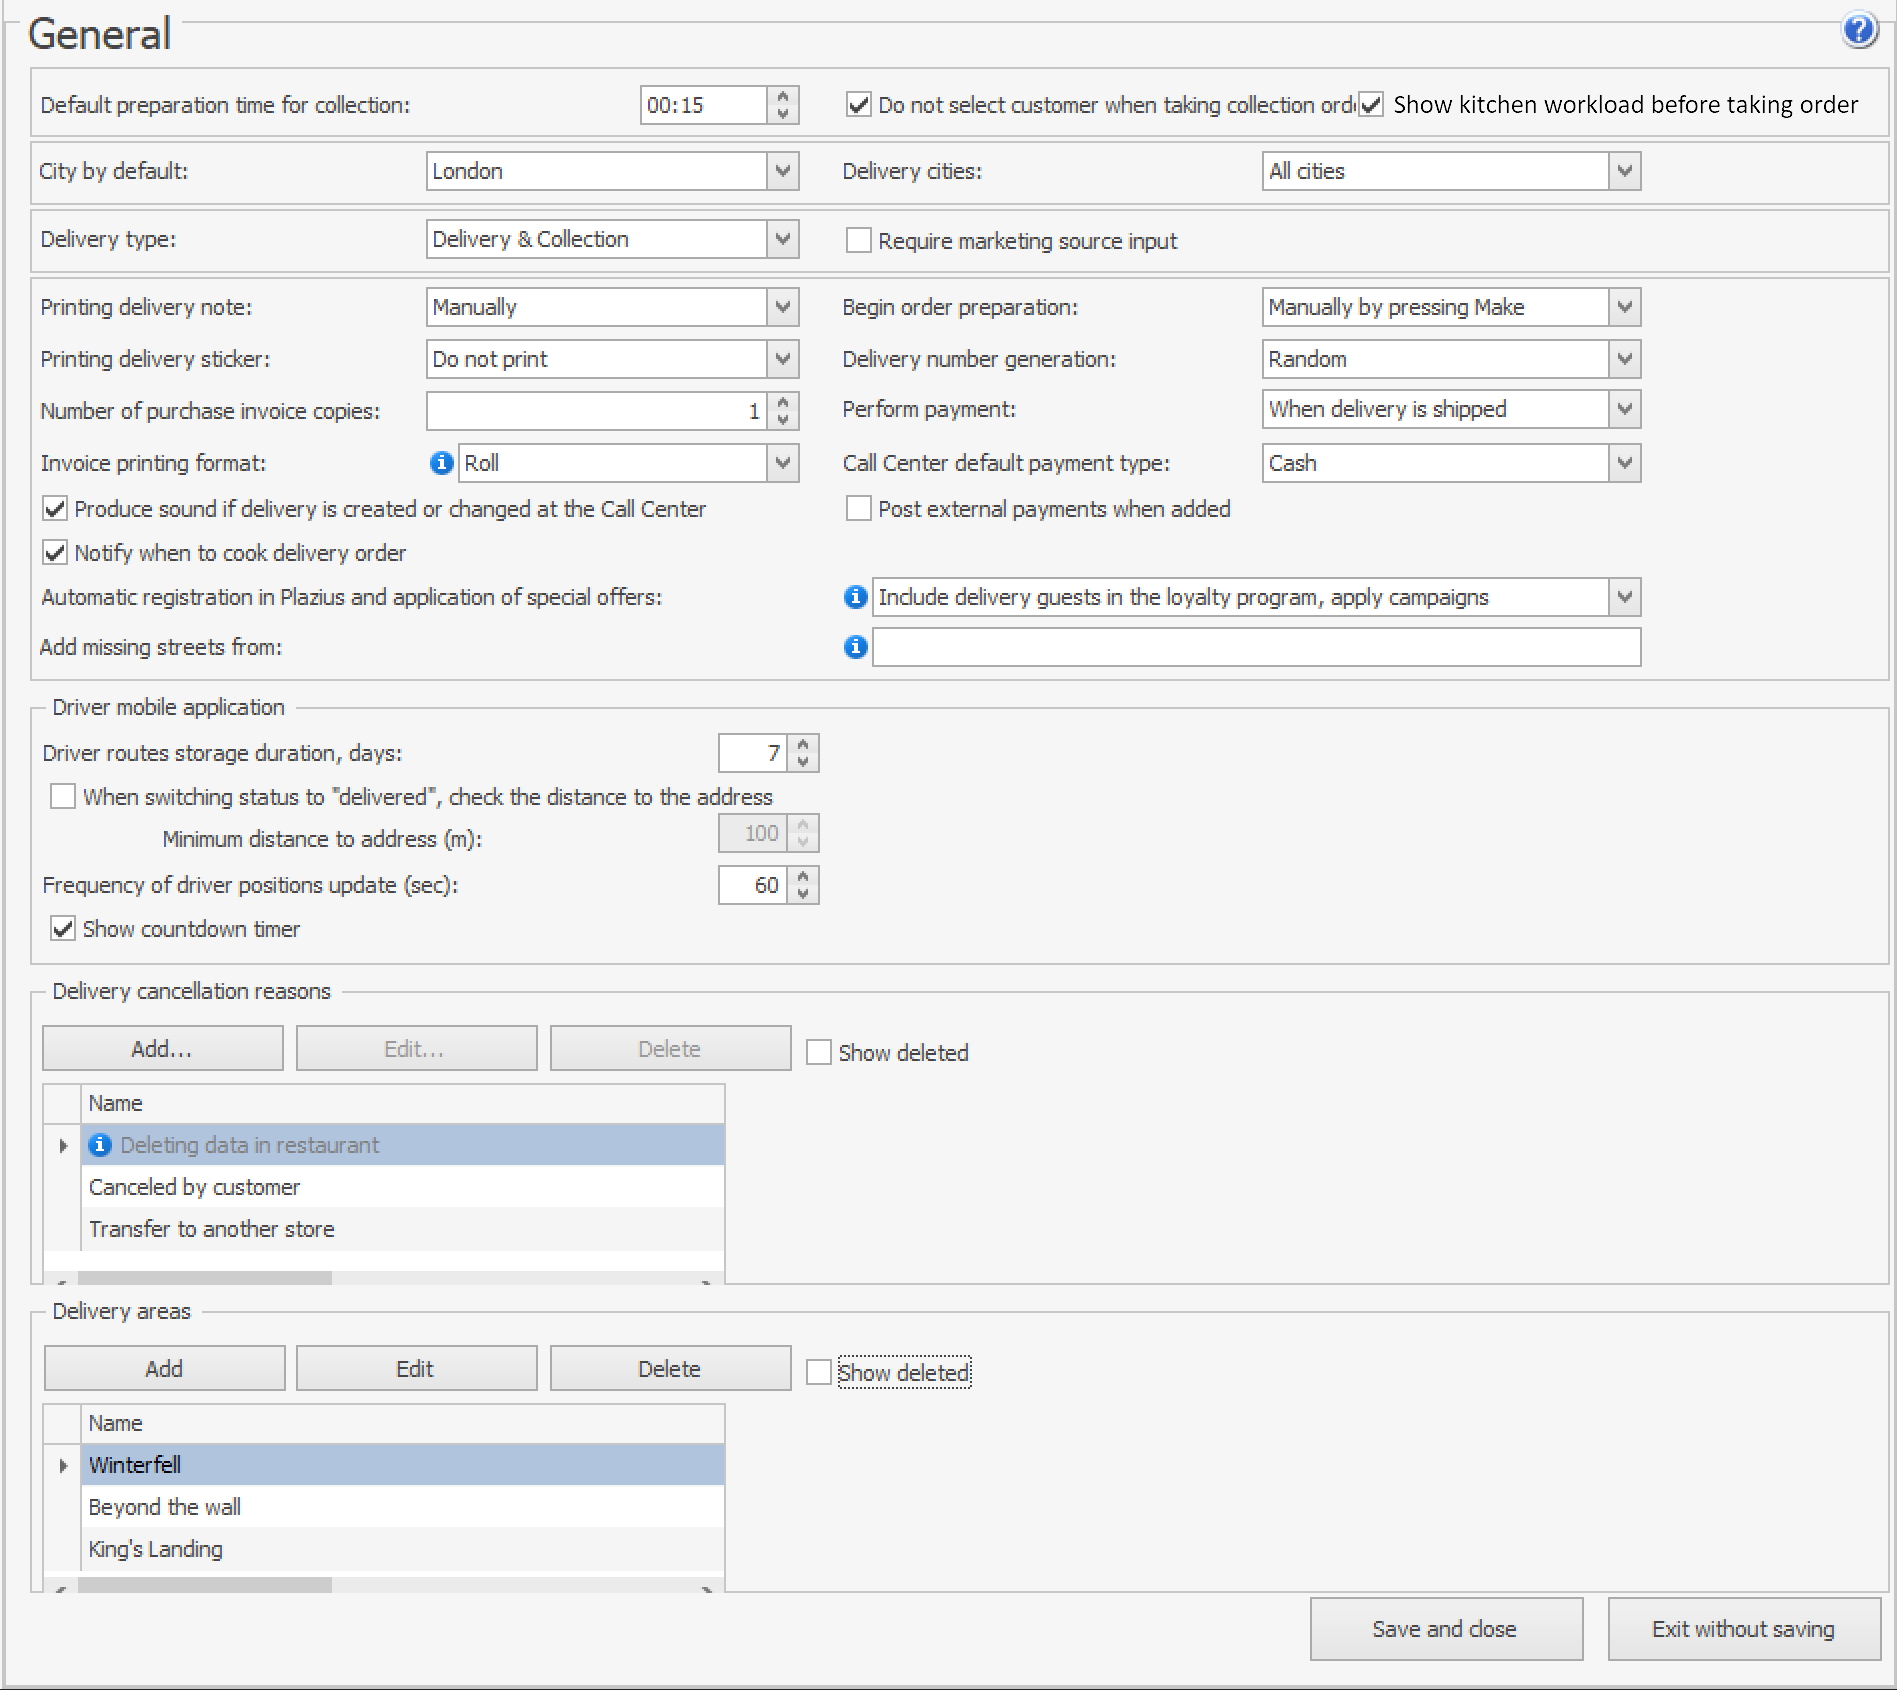Click row arrow indicator beside Winterfell
The image size is (1897, 1690).
(x=63, y=1465)
